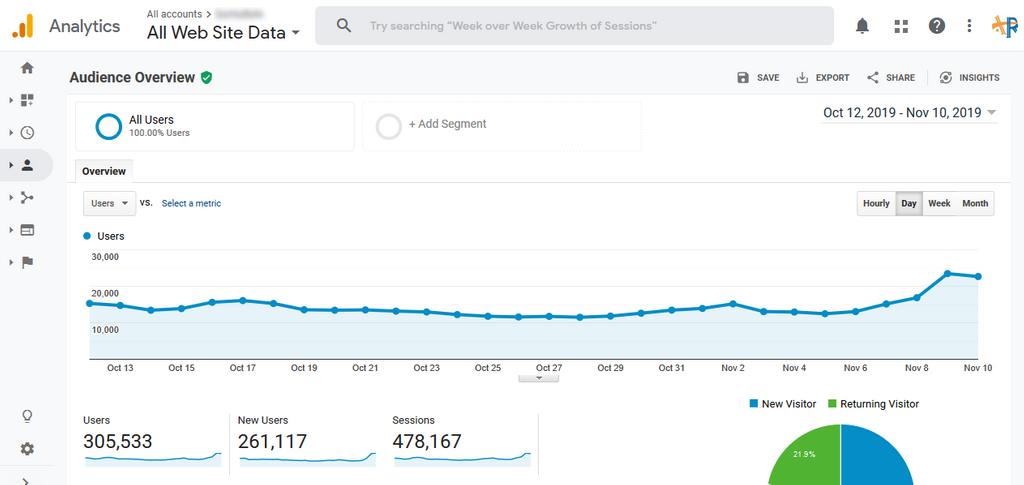Open Customization dashboards icon in sidebar

tap(27, 100)
